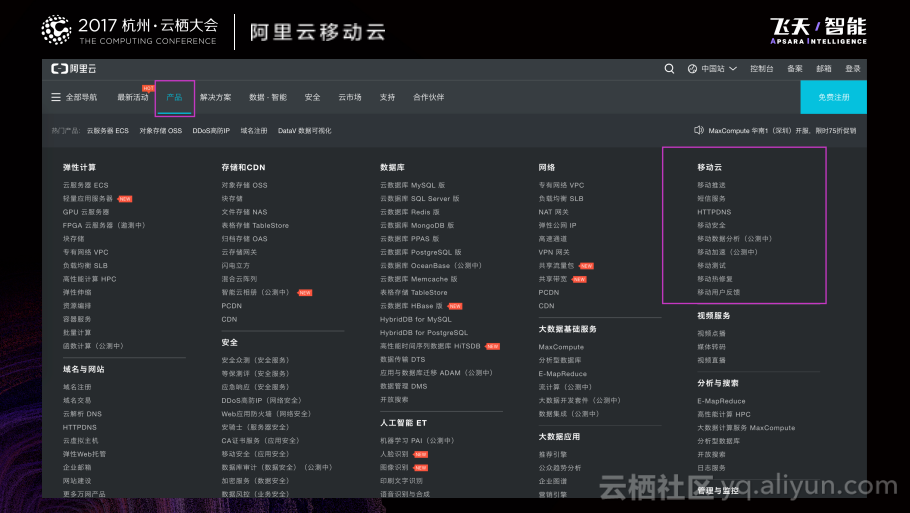This screenshot has width=910, height=513.
Task: Click 备案 in the top bar
Action: 795,68
